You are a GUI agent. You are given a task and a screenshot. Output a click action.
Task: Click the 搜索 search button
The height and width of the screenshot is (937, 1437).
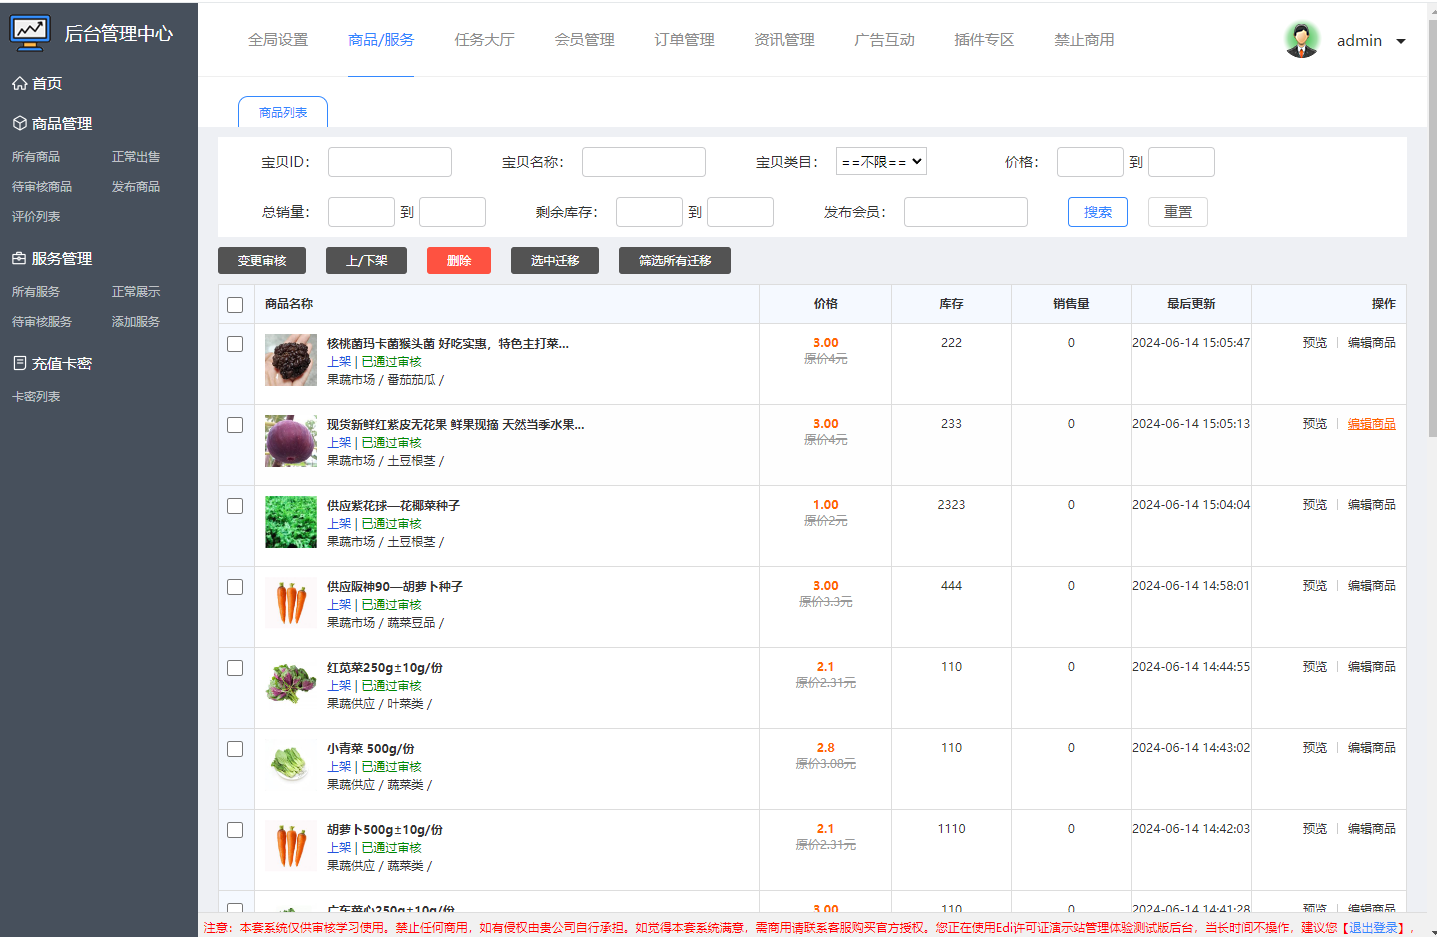pos(1098,212)
